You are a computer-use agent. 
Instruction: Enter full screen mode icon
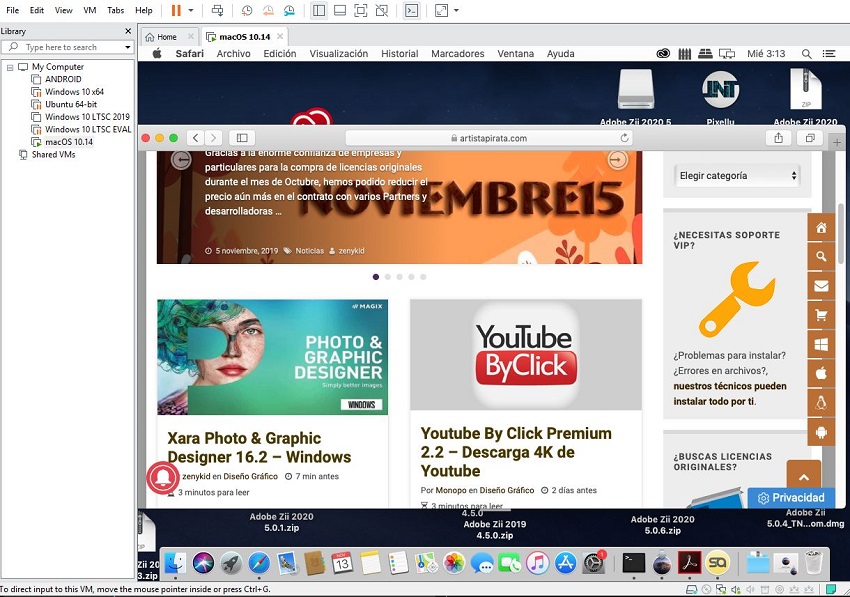pos(360,10)
